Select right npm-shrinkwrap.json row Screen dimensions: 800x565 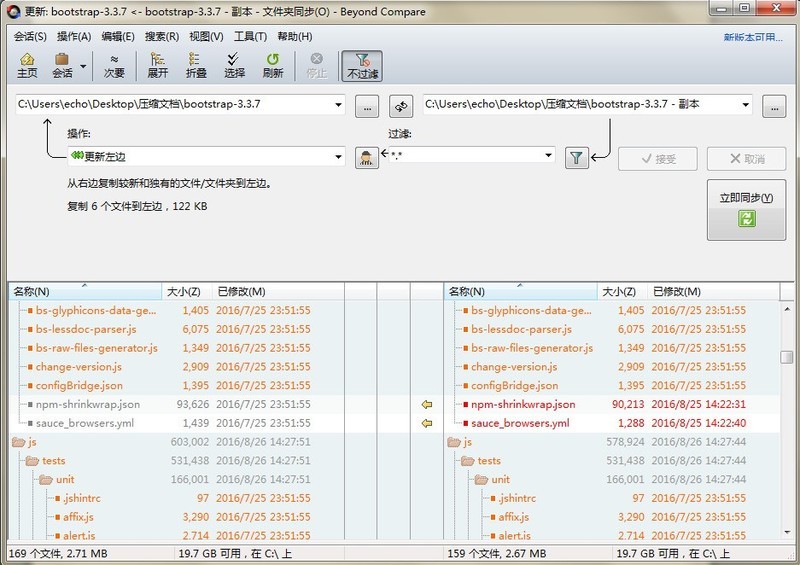612,404
